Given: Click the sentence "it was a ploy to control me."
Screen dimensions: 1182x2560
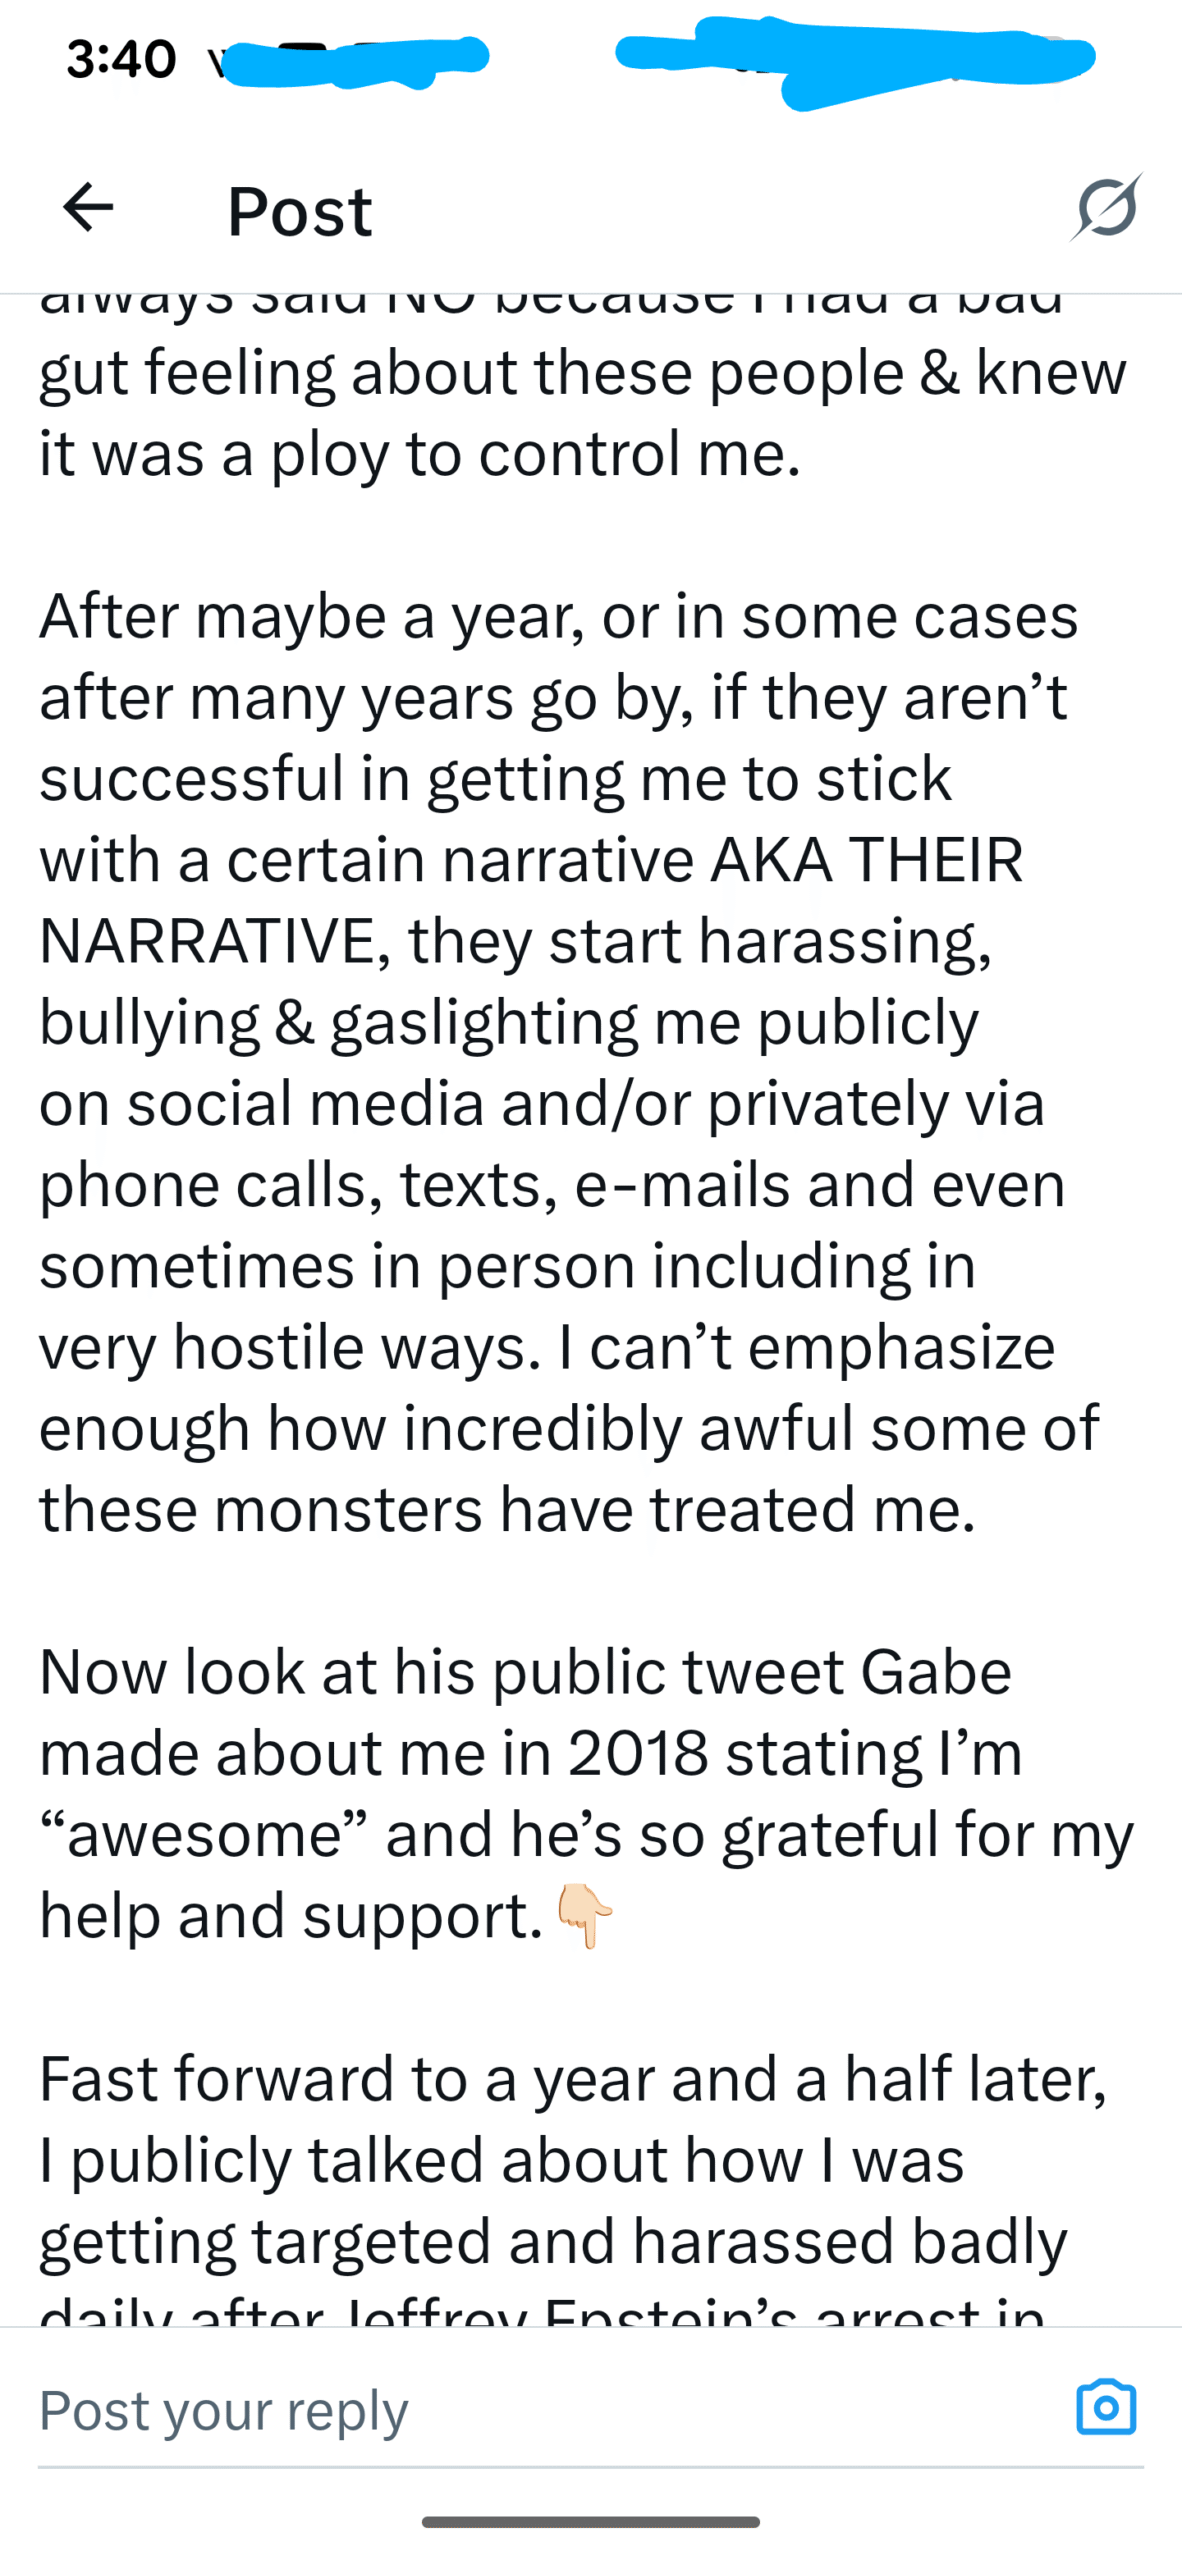Looking at the screenshot, I should [x=420, y=453].
